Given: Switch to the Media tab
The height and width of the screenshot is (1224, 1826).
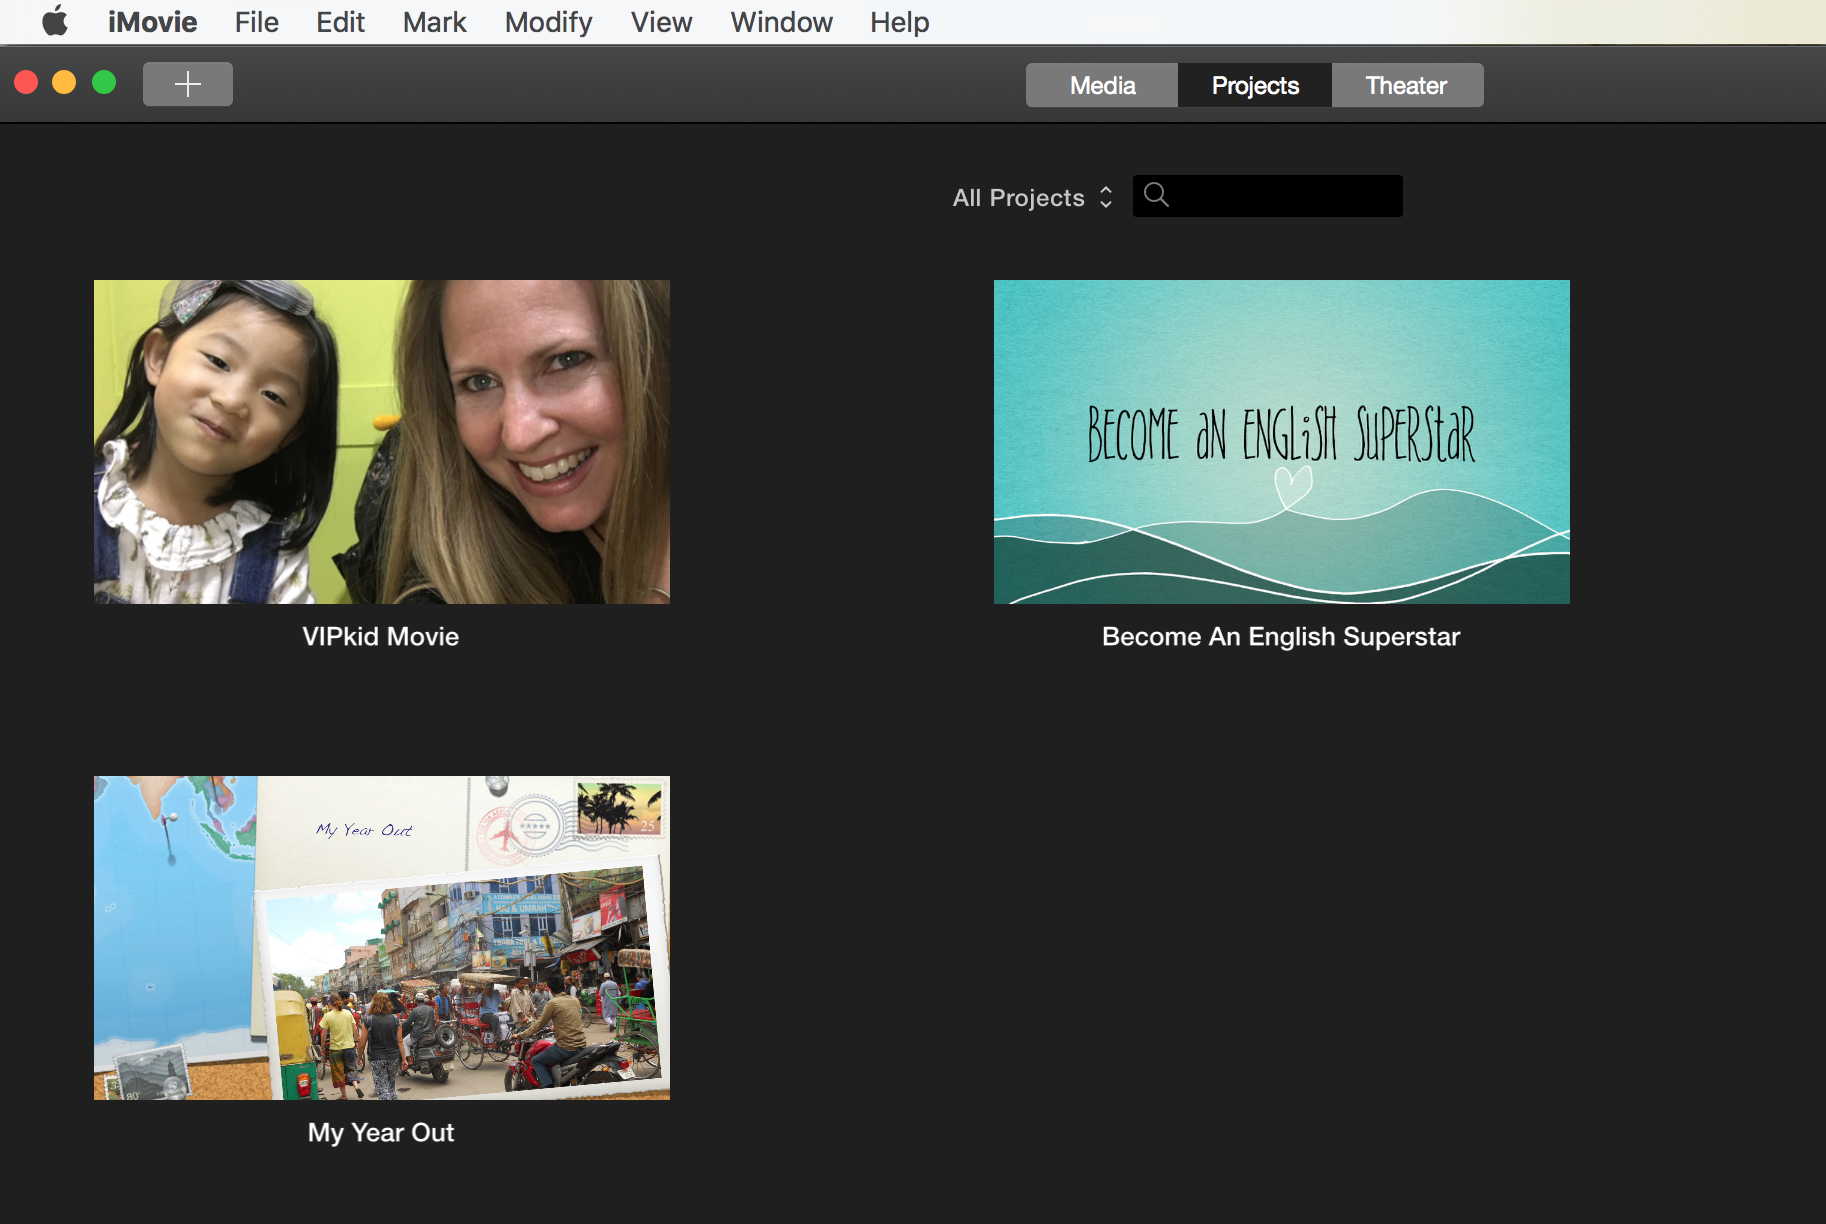Looking at the screenshot, I should pos(1102,86).
